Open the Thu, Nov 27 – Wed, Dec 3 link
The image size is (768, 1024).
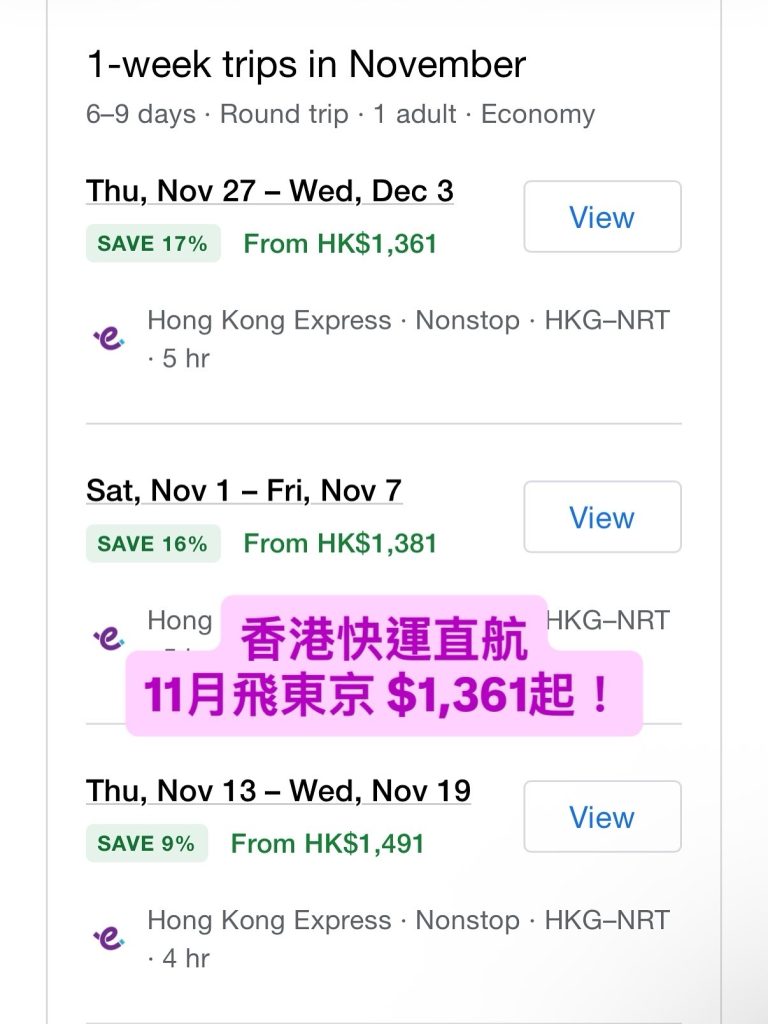(270, 190)
